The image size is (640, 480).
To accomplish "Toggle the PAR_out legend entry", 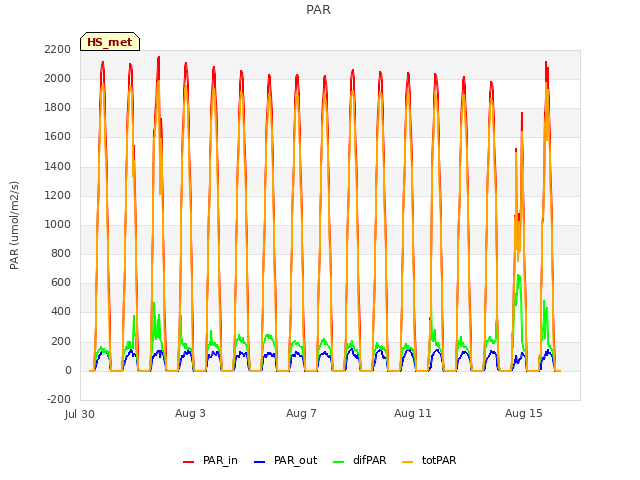I will (x=286, y=460).
